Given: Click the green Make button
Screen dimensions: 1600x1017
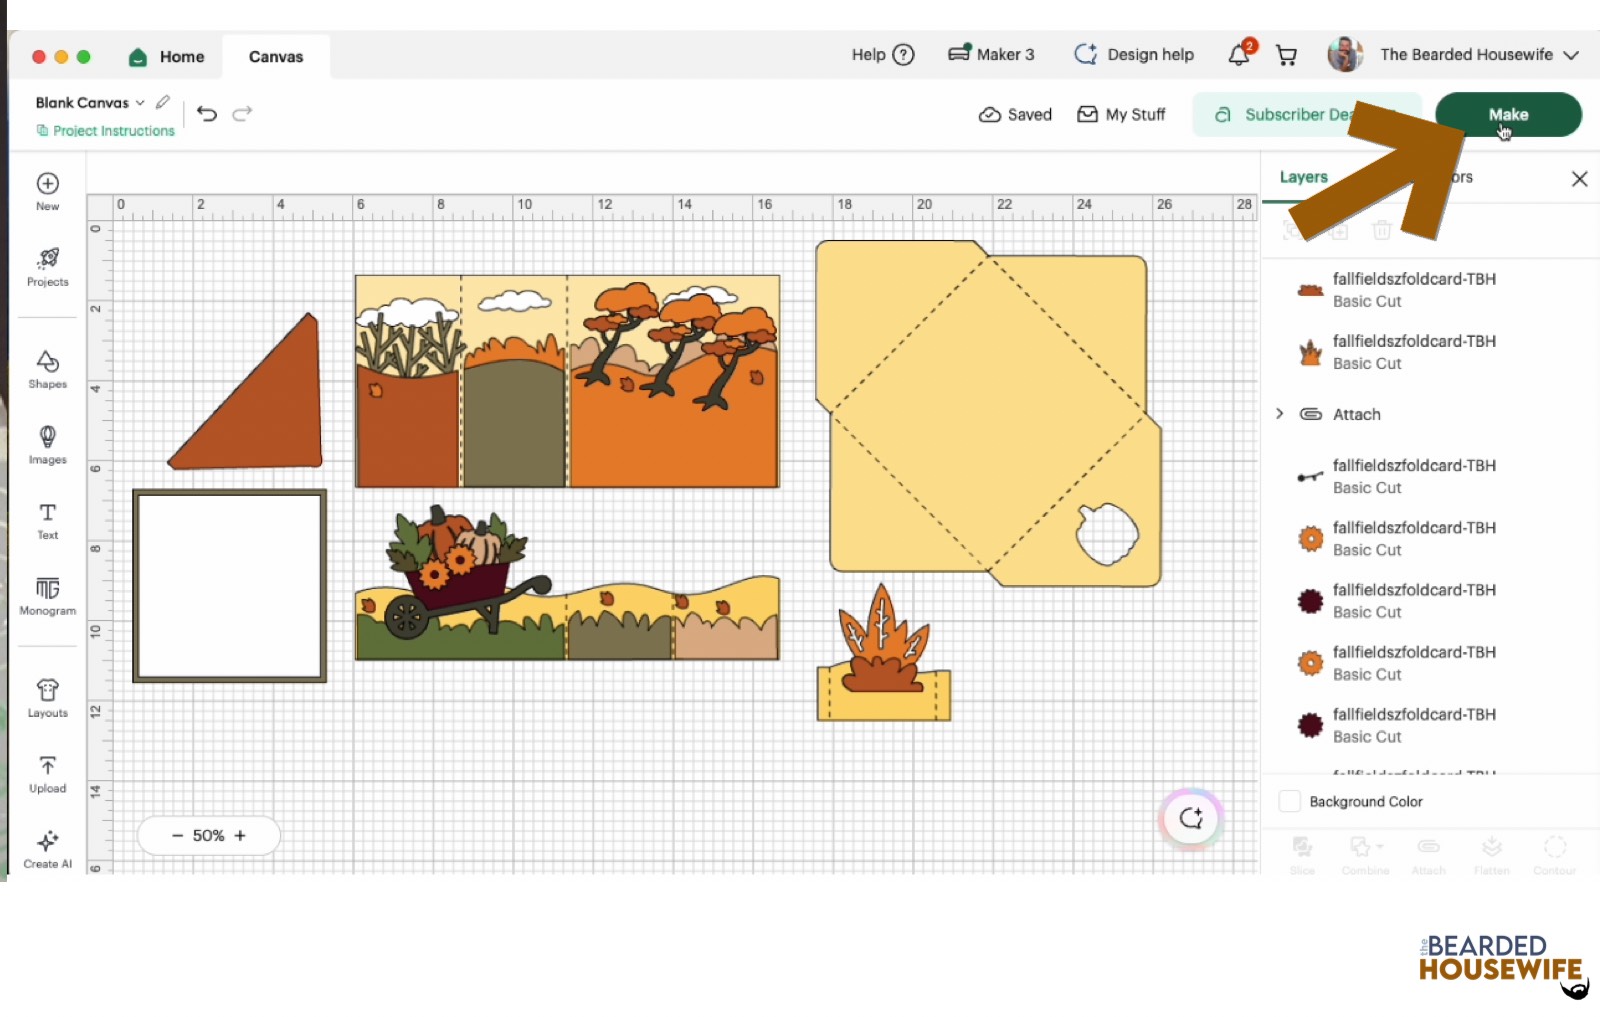Looking at the screenshot, I should [1508, 114].
